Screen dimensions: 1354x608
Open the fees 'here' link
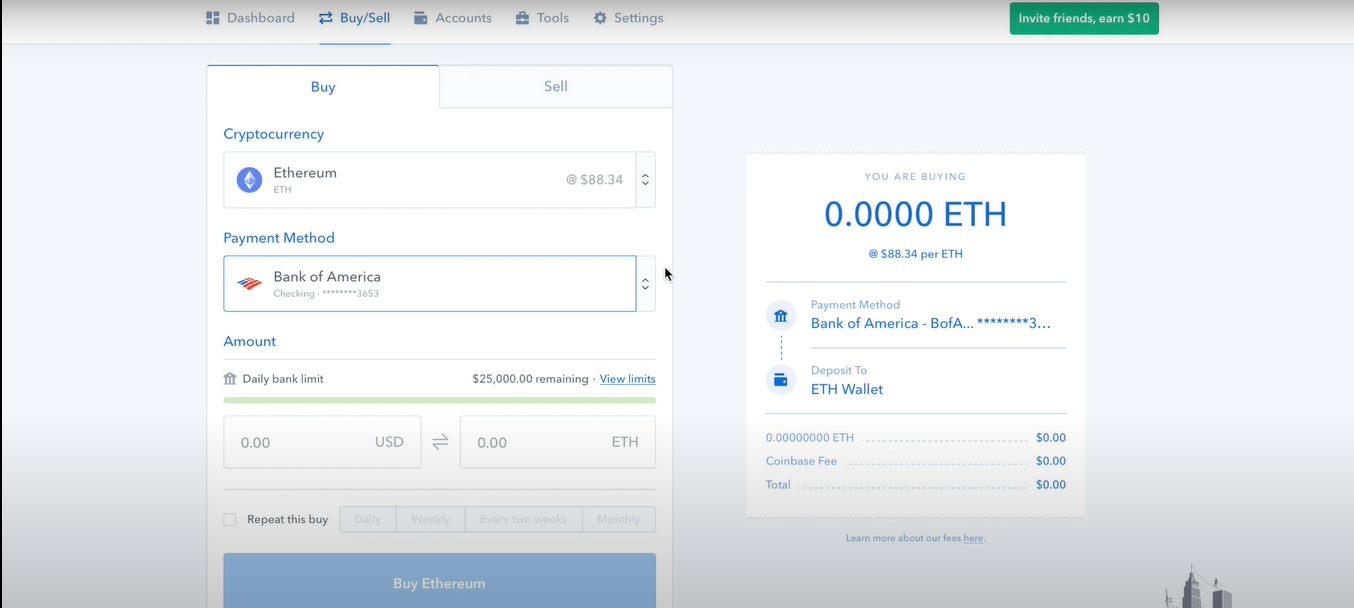click(973, 538)
